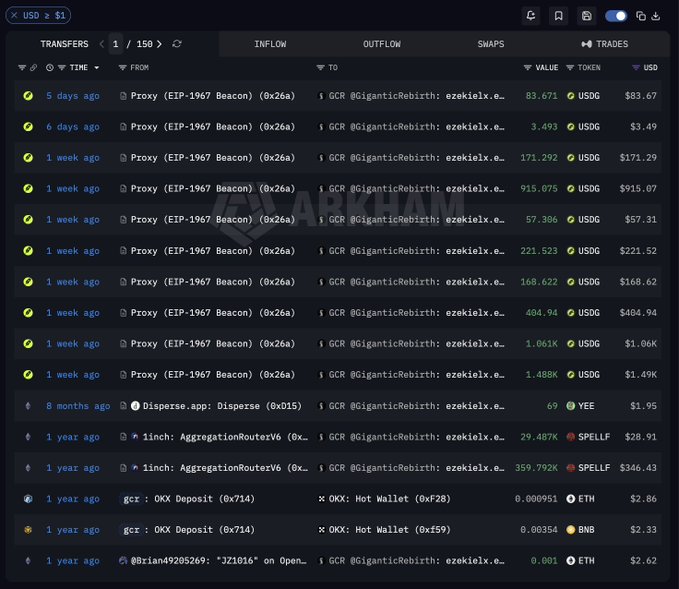Click the save disk icon
679x589 pixels.
tap(587, 16)
